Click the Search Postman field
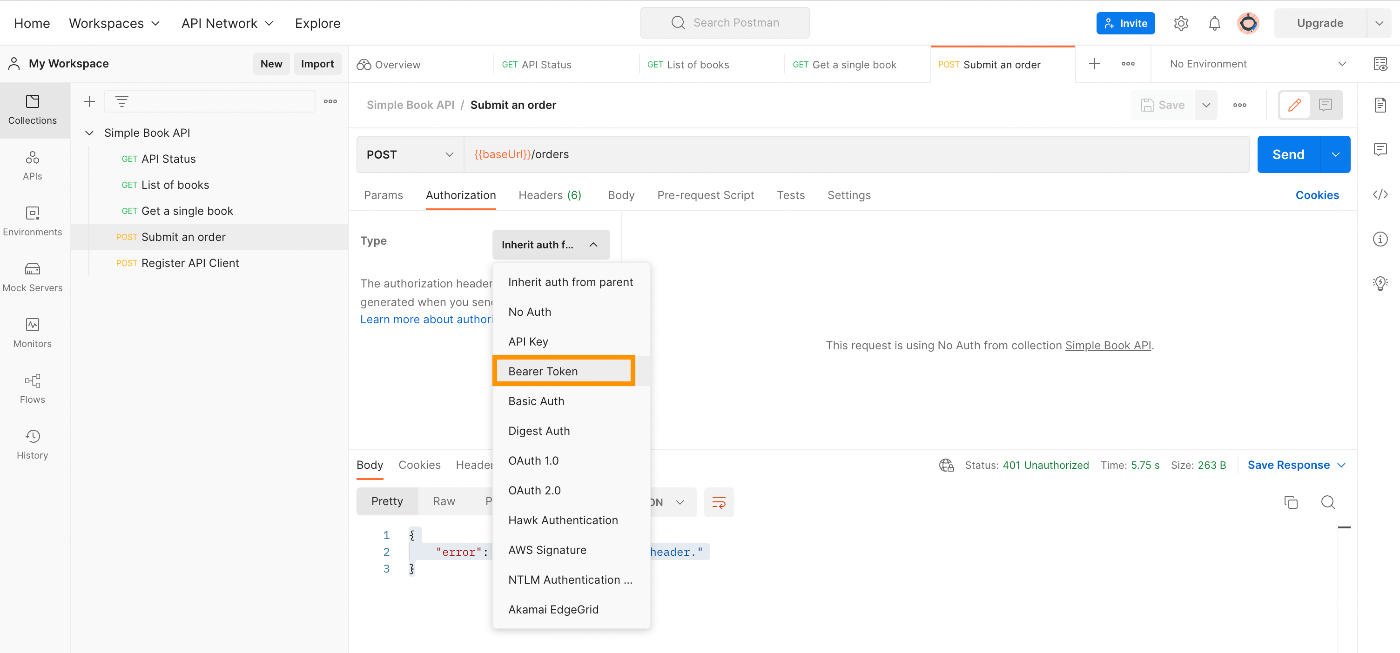This screenshot has width=1400, height=653. [725, 23]
